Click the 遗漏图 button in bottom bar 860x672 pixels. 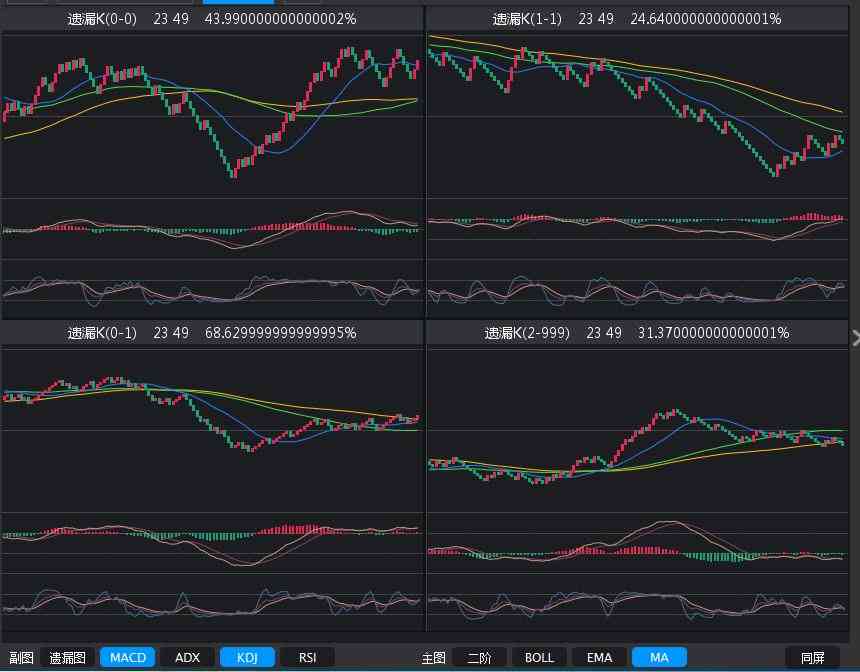click(x=68, y=657)
